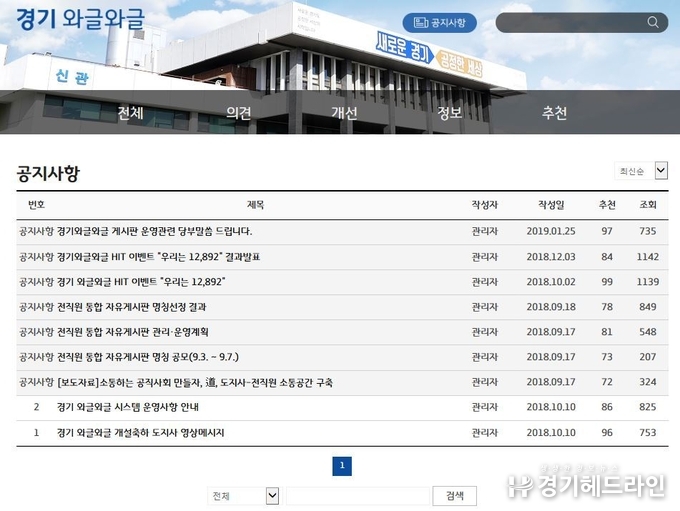Open post HIT 이벤트 결과발표
The height and width of the screenshot is (511, 680).
click(x=158, y=257)
